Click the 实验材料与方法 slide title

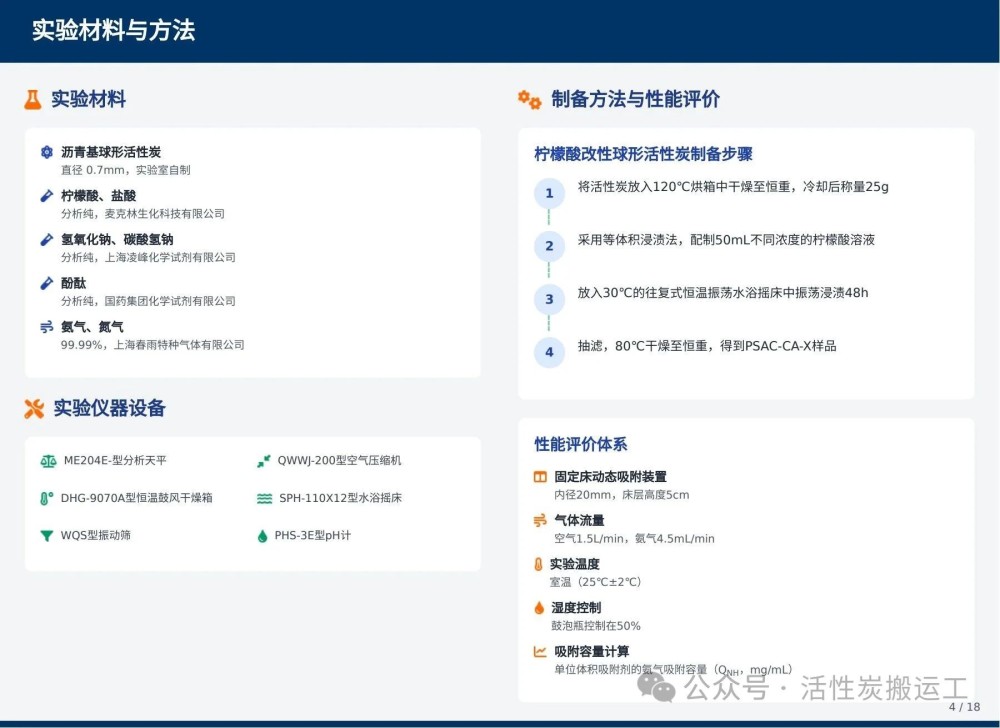click(113, 31)
